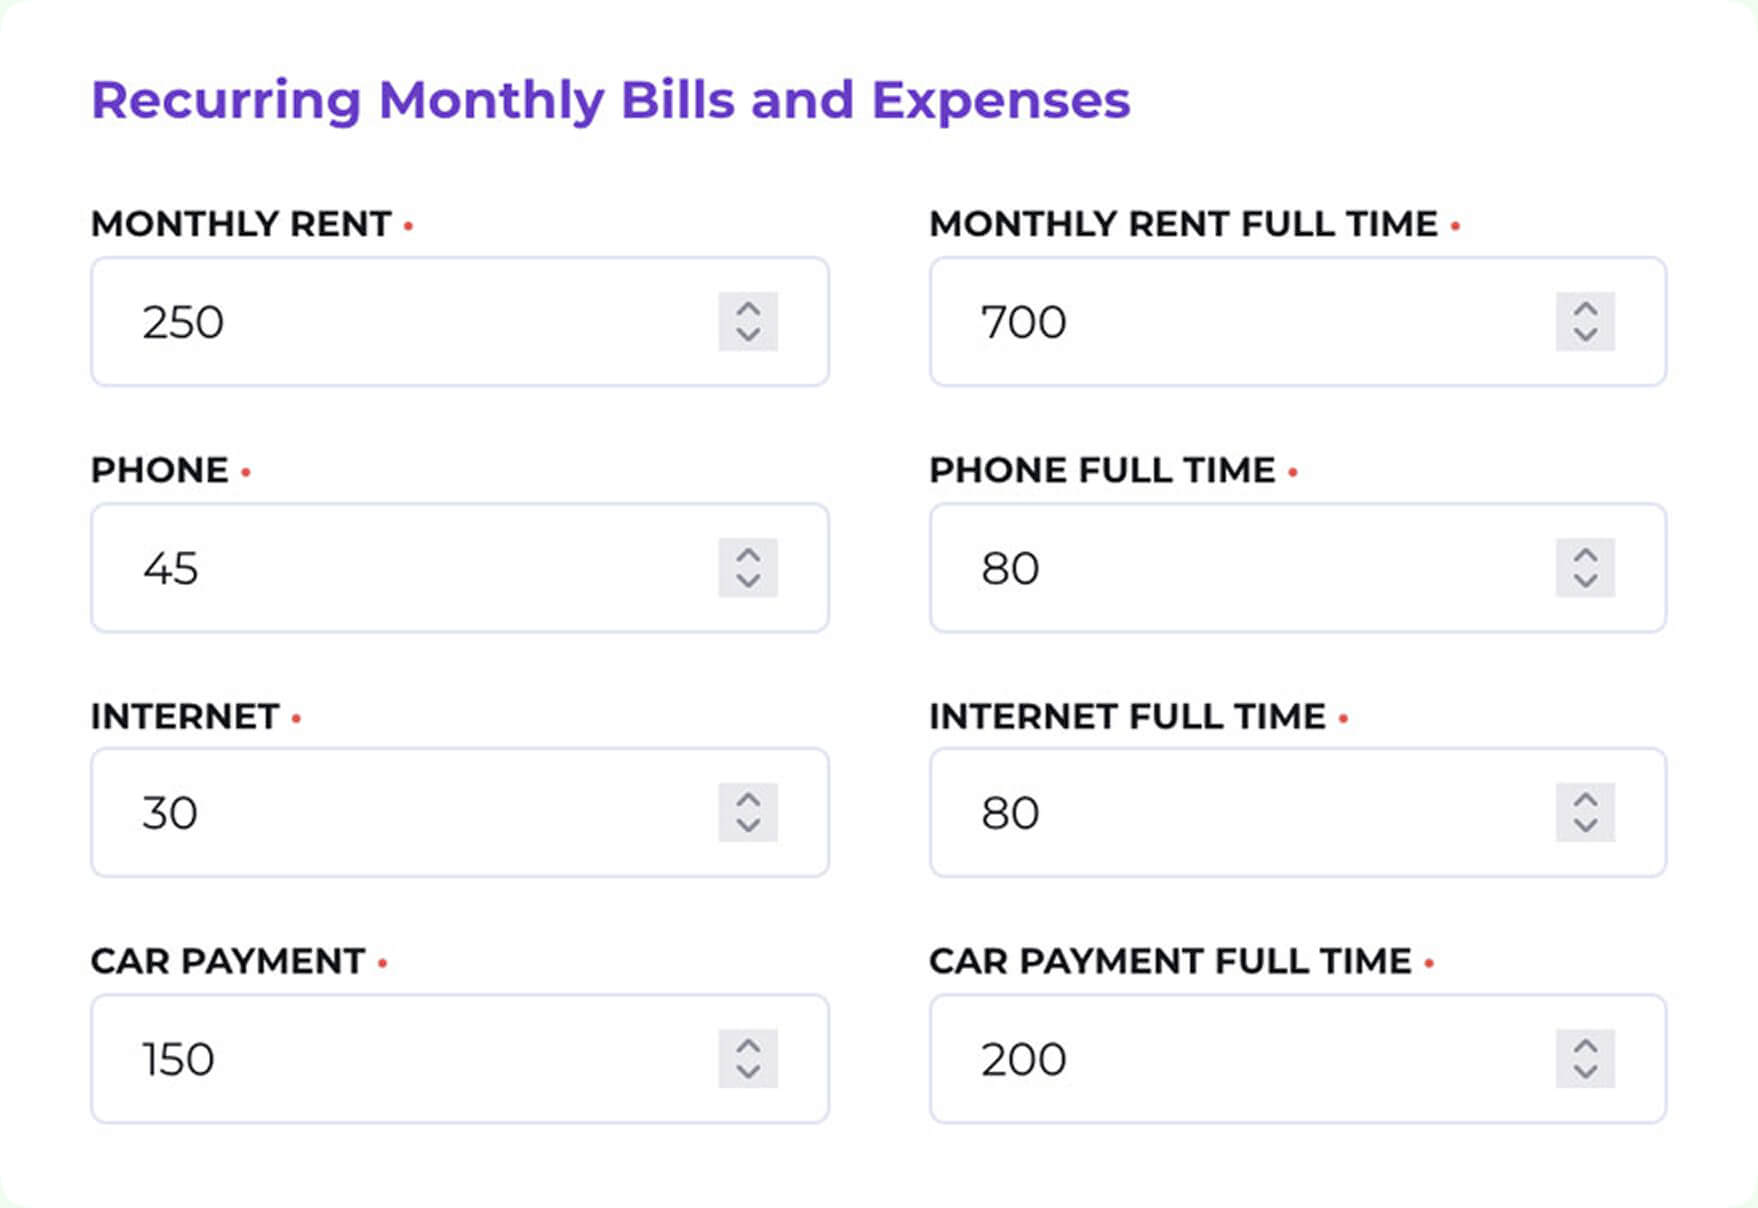Click inside the Internet field showing 30
This screenshot has height=1208, width=1758.
pyautogui.click(x=400, y=813)
